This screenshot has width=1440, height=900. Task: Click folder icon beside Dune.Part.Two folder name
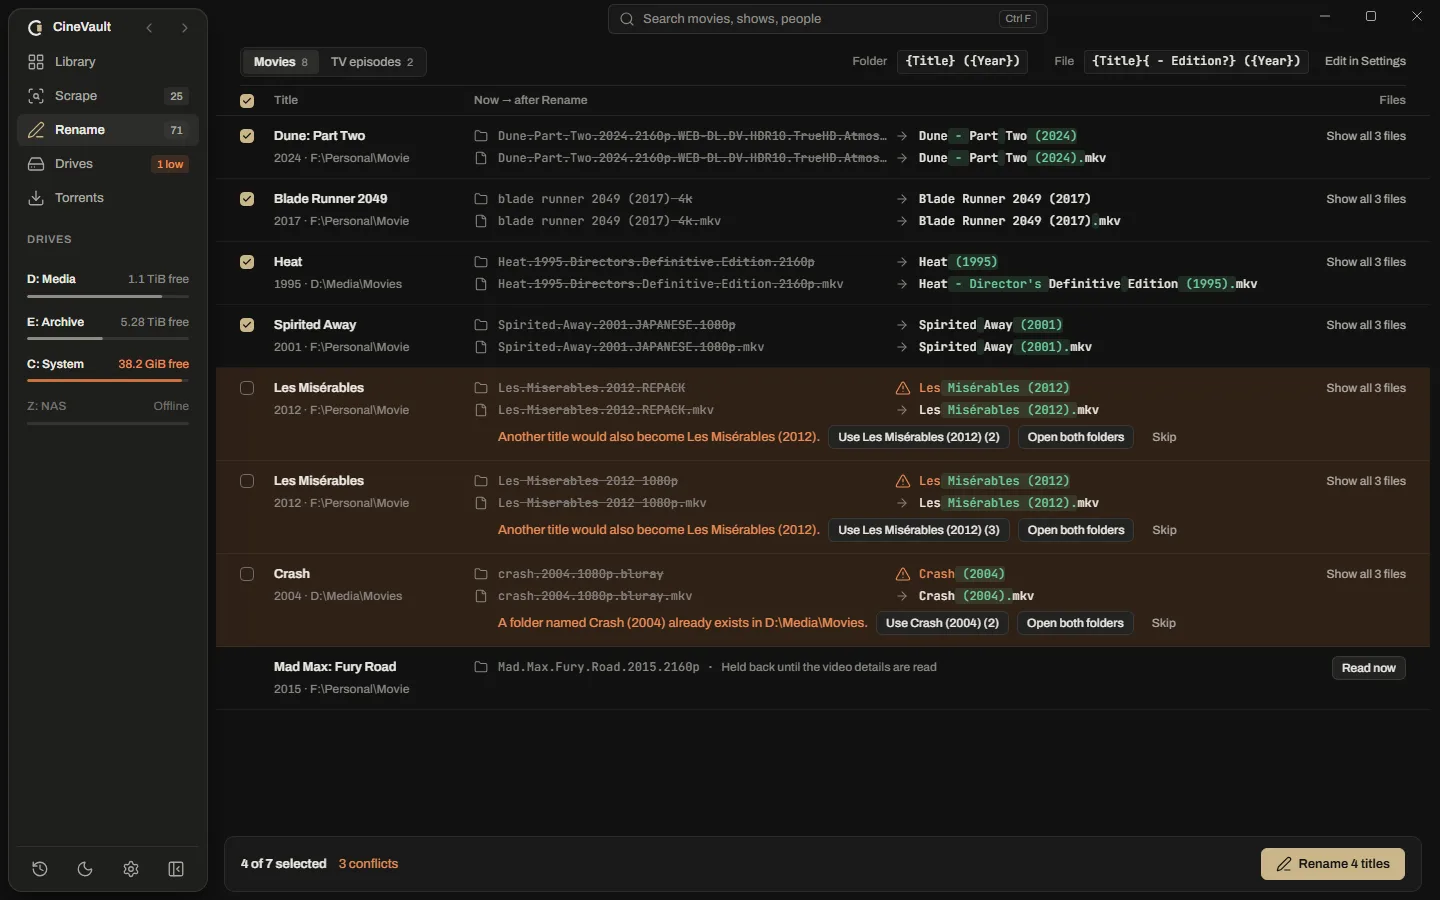[481, 136]
